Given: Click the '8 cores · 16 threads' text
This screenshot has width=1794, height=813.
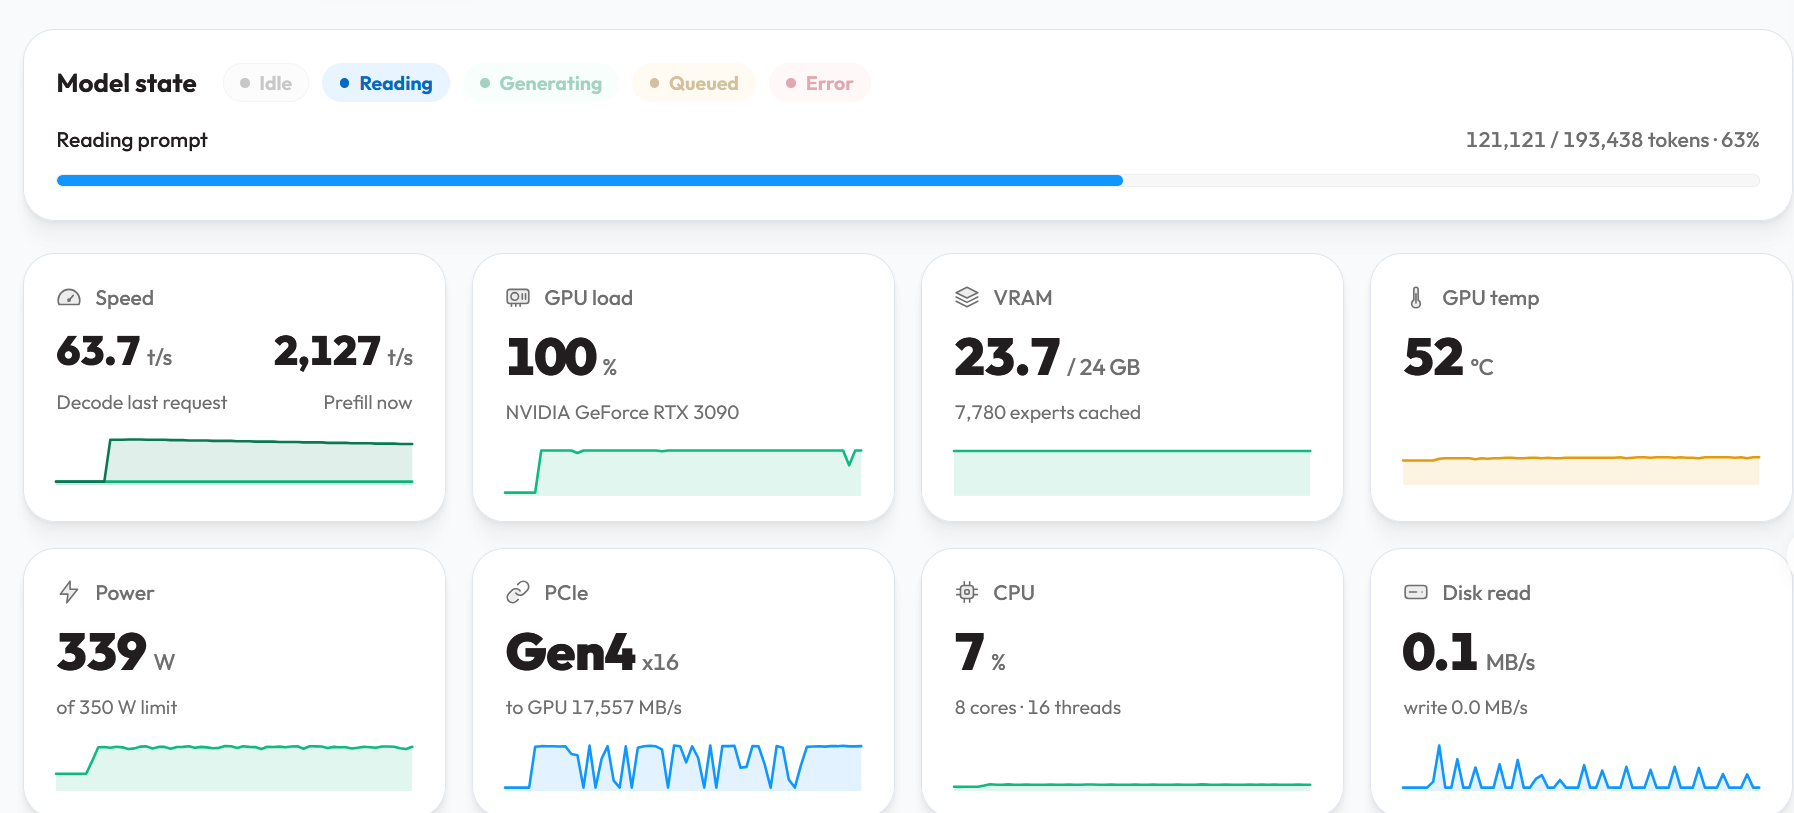Looking at the screenshot, I should 1038,707.
